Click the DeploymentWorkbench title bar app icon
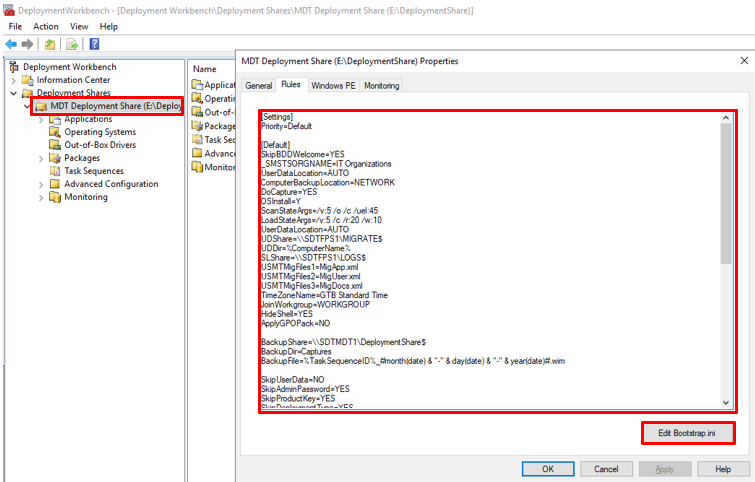The height and width of the screenshot is (482, 755). coord(9,10)
